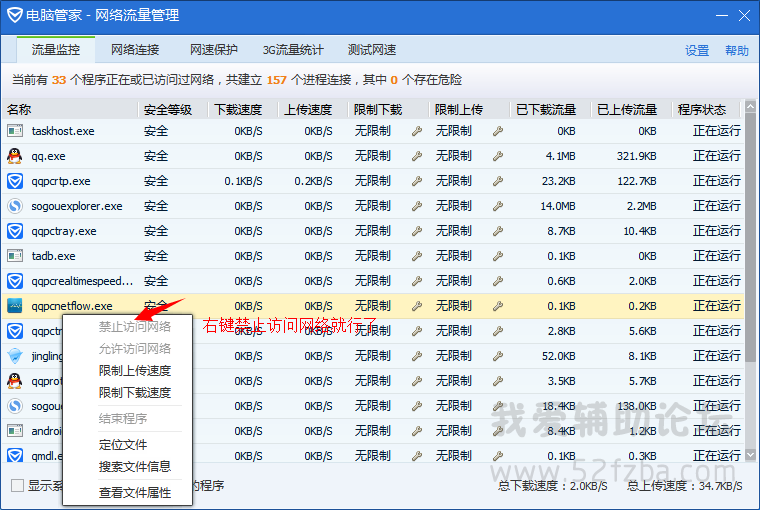The height and width of the screenshot is (510, 760).
Task: Open the 3G流量统计 tab
Action: pos(293,50)
